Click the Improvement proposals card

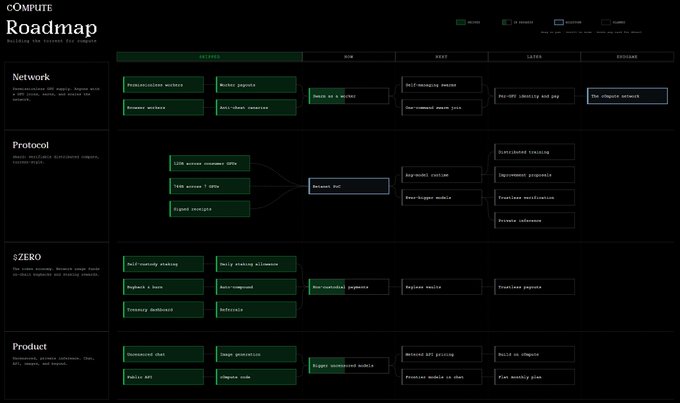click(535, 175)
